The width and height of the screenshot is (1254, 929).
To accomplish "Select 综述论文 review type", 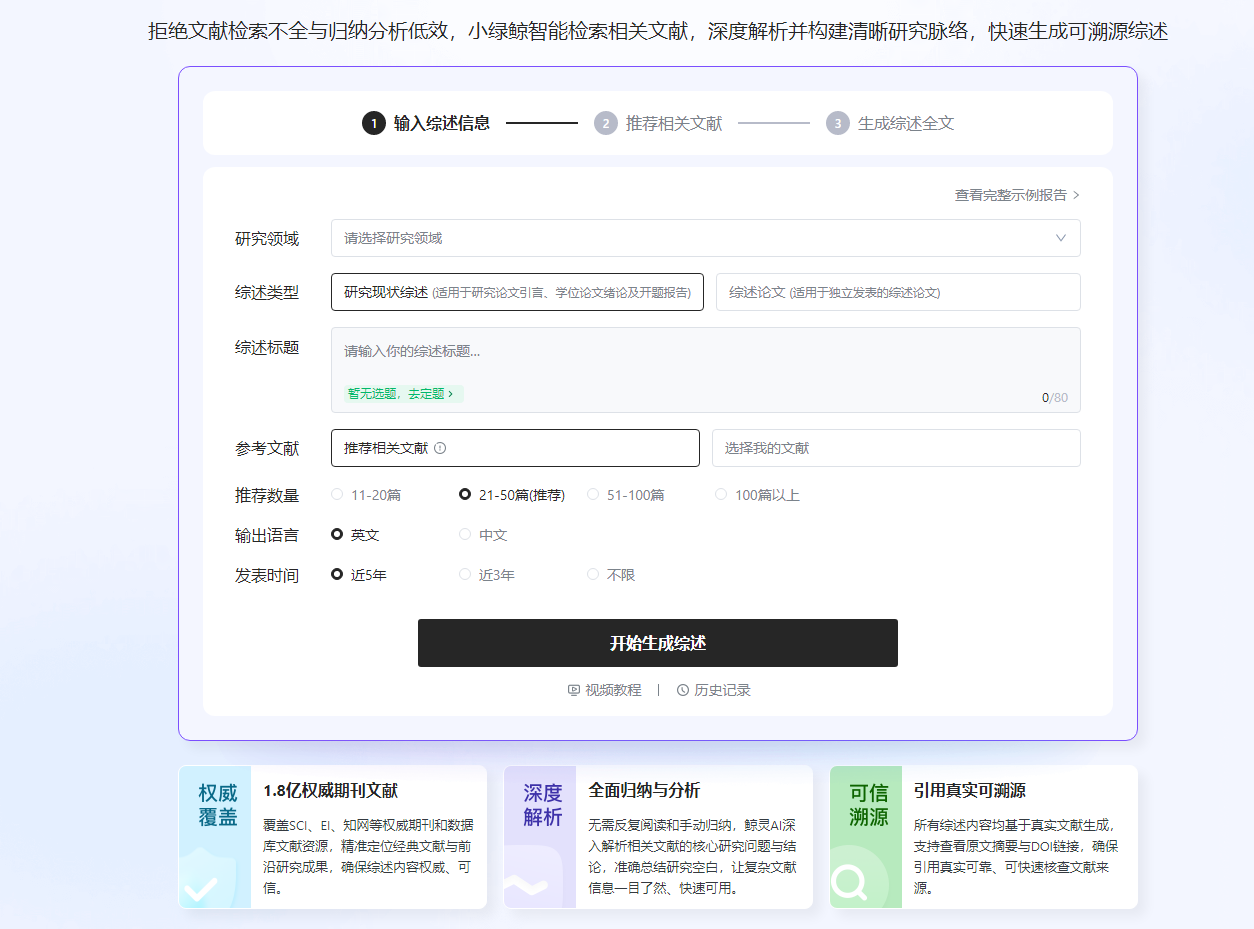I will (x=898, y=292).
